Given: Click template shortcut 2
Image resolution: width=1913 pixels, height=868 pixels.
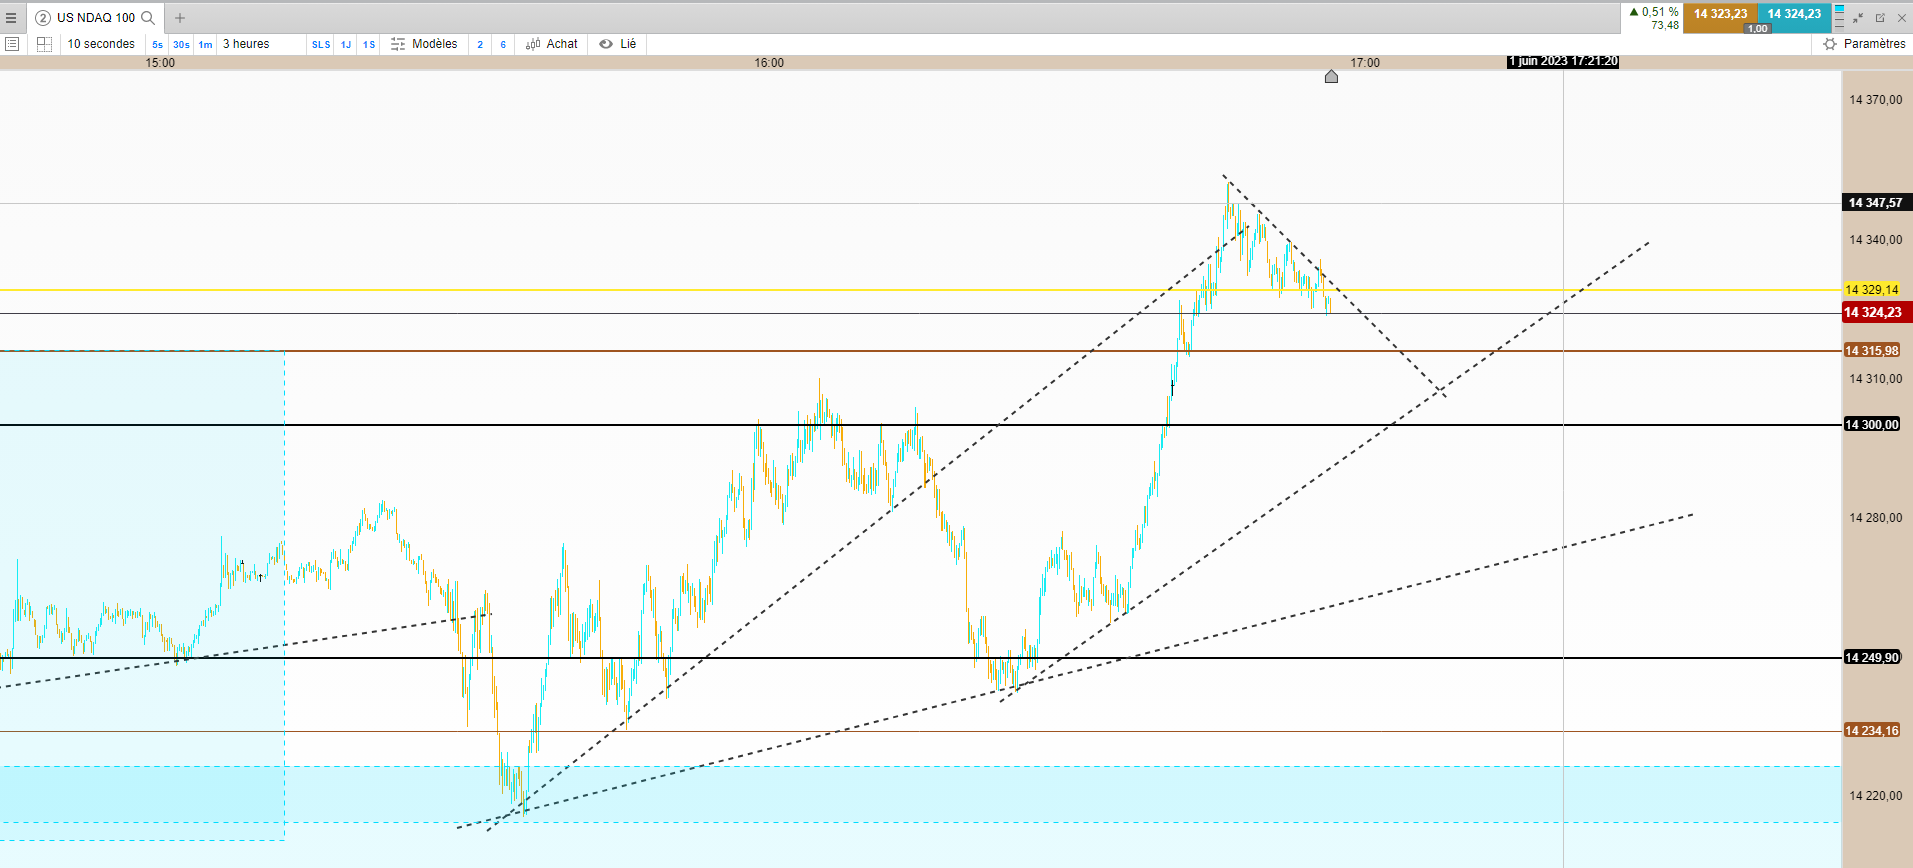Looking at the screenshot, I should 480,44.
